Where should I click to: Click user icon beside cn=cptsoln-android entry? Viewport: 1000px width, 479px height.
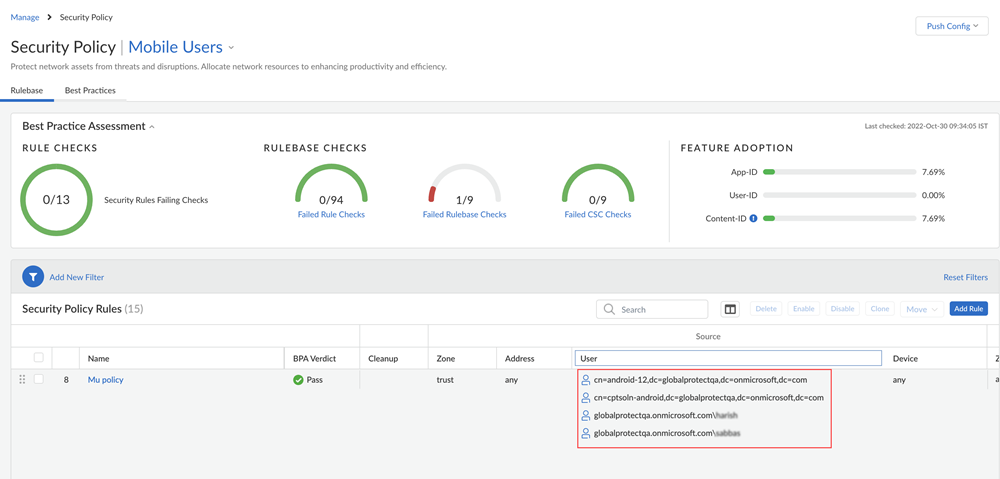[x=586, y=398]
